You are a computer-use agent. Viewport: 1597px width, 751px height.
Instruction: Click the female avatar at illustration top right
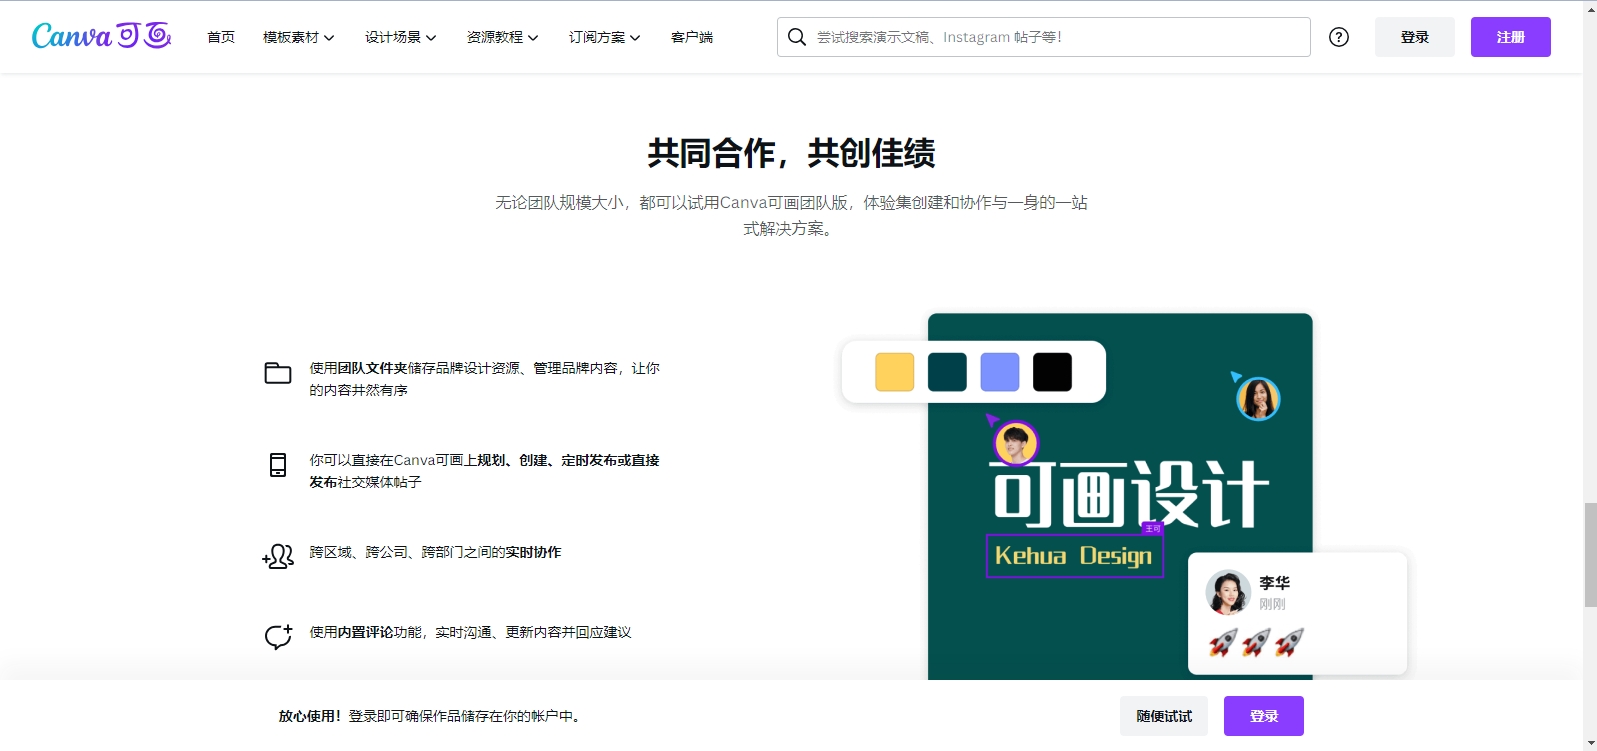(x=1258, y=399)
